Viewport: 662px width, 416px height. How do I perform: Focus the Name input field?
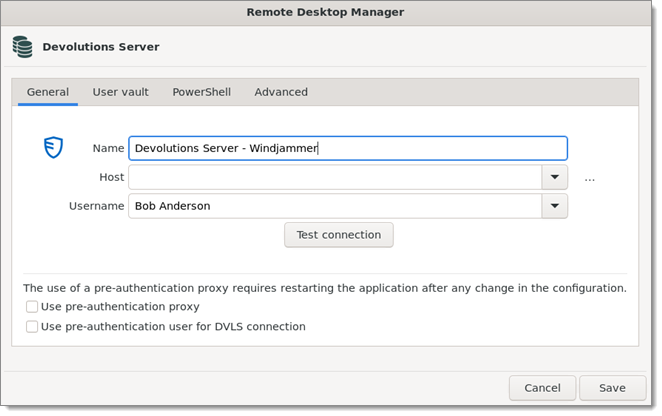[348, 148]
